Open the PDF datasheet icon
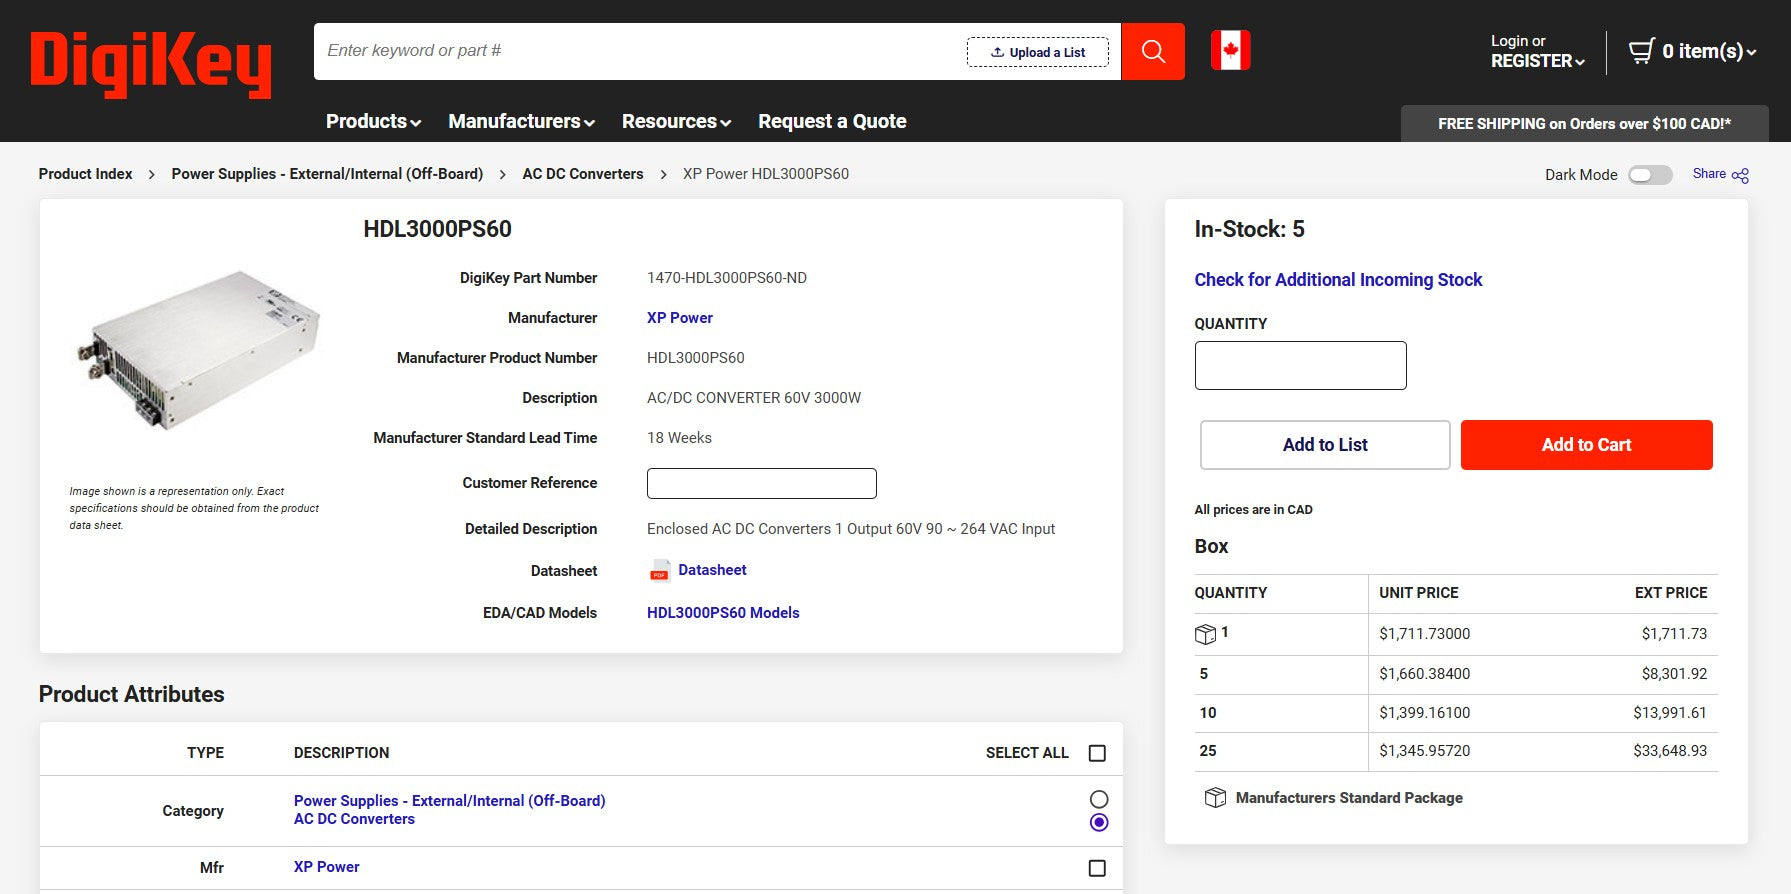The width and height of the screenshot is (1791, 894). coord(660,571)
